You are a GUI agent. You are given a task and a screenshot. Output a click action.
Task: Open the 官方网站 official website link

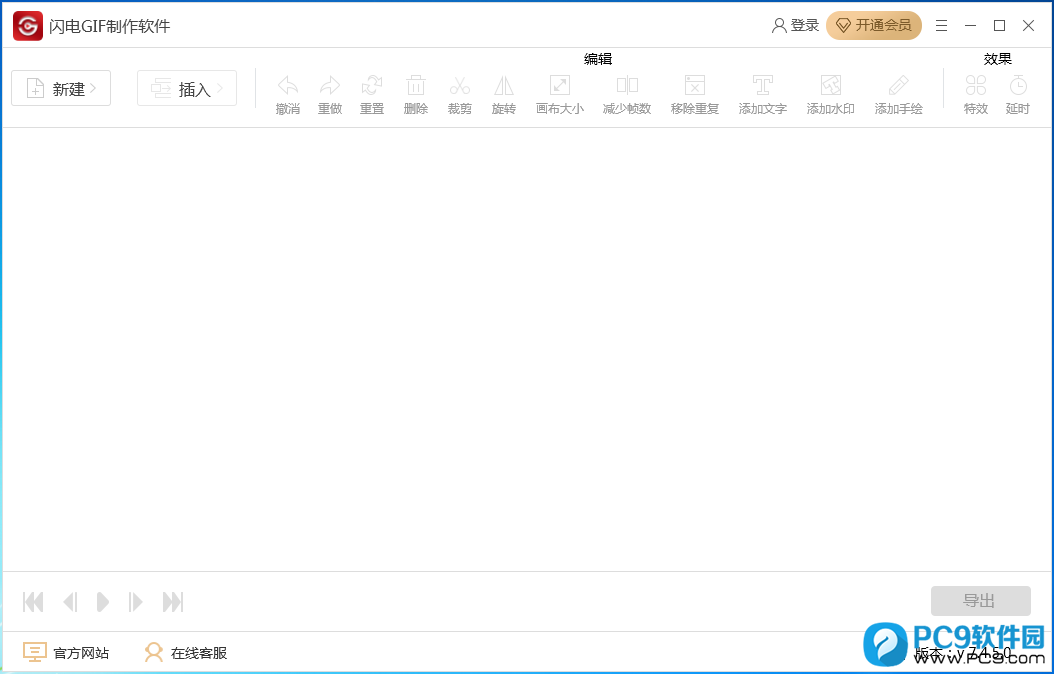coord(66,652)
